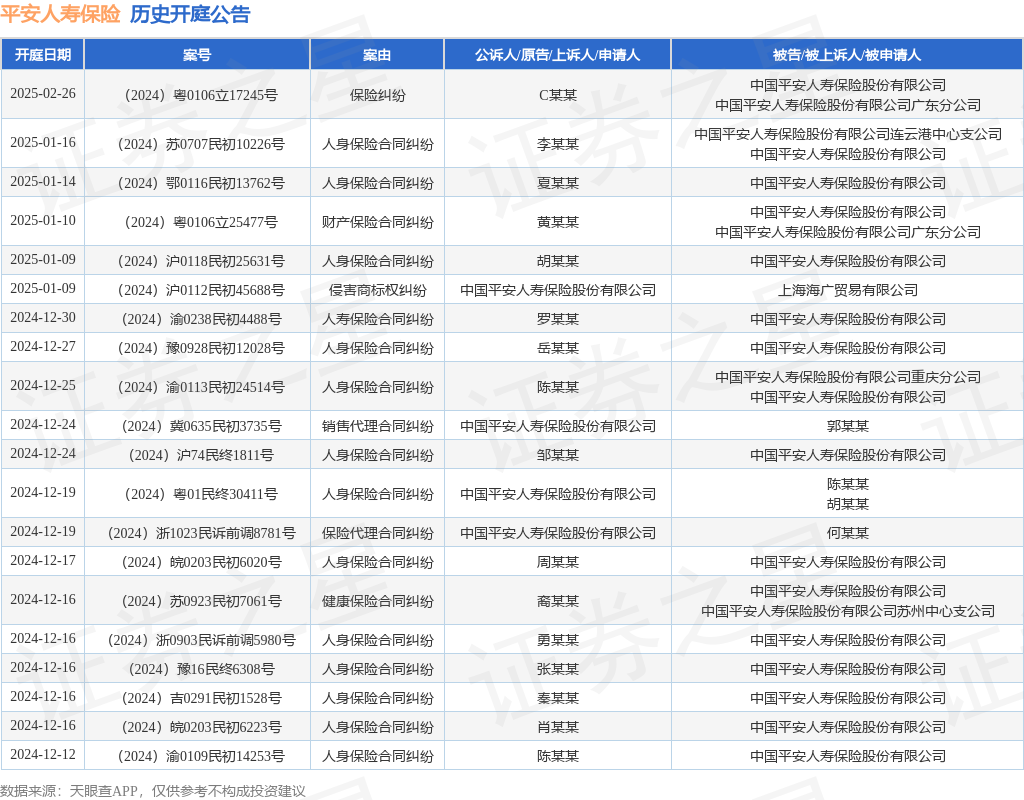
Task: Click plaintiff 罗某某
Action: coord(558,319)
